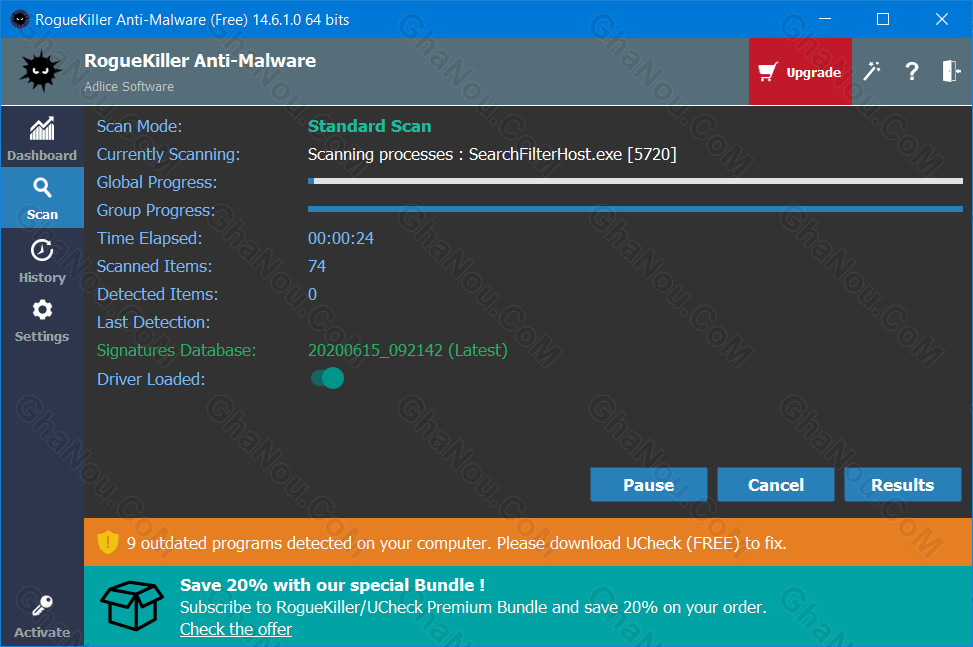Viewport: 973px width, 647px height.
Task: Click the Last Detection label
Action: 153,323
